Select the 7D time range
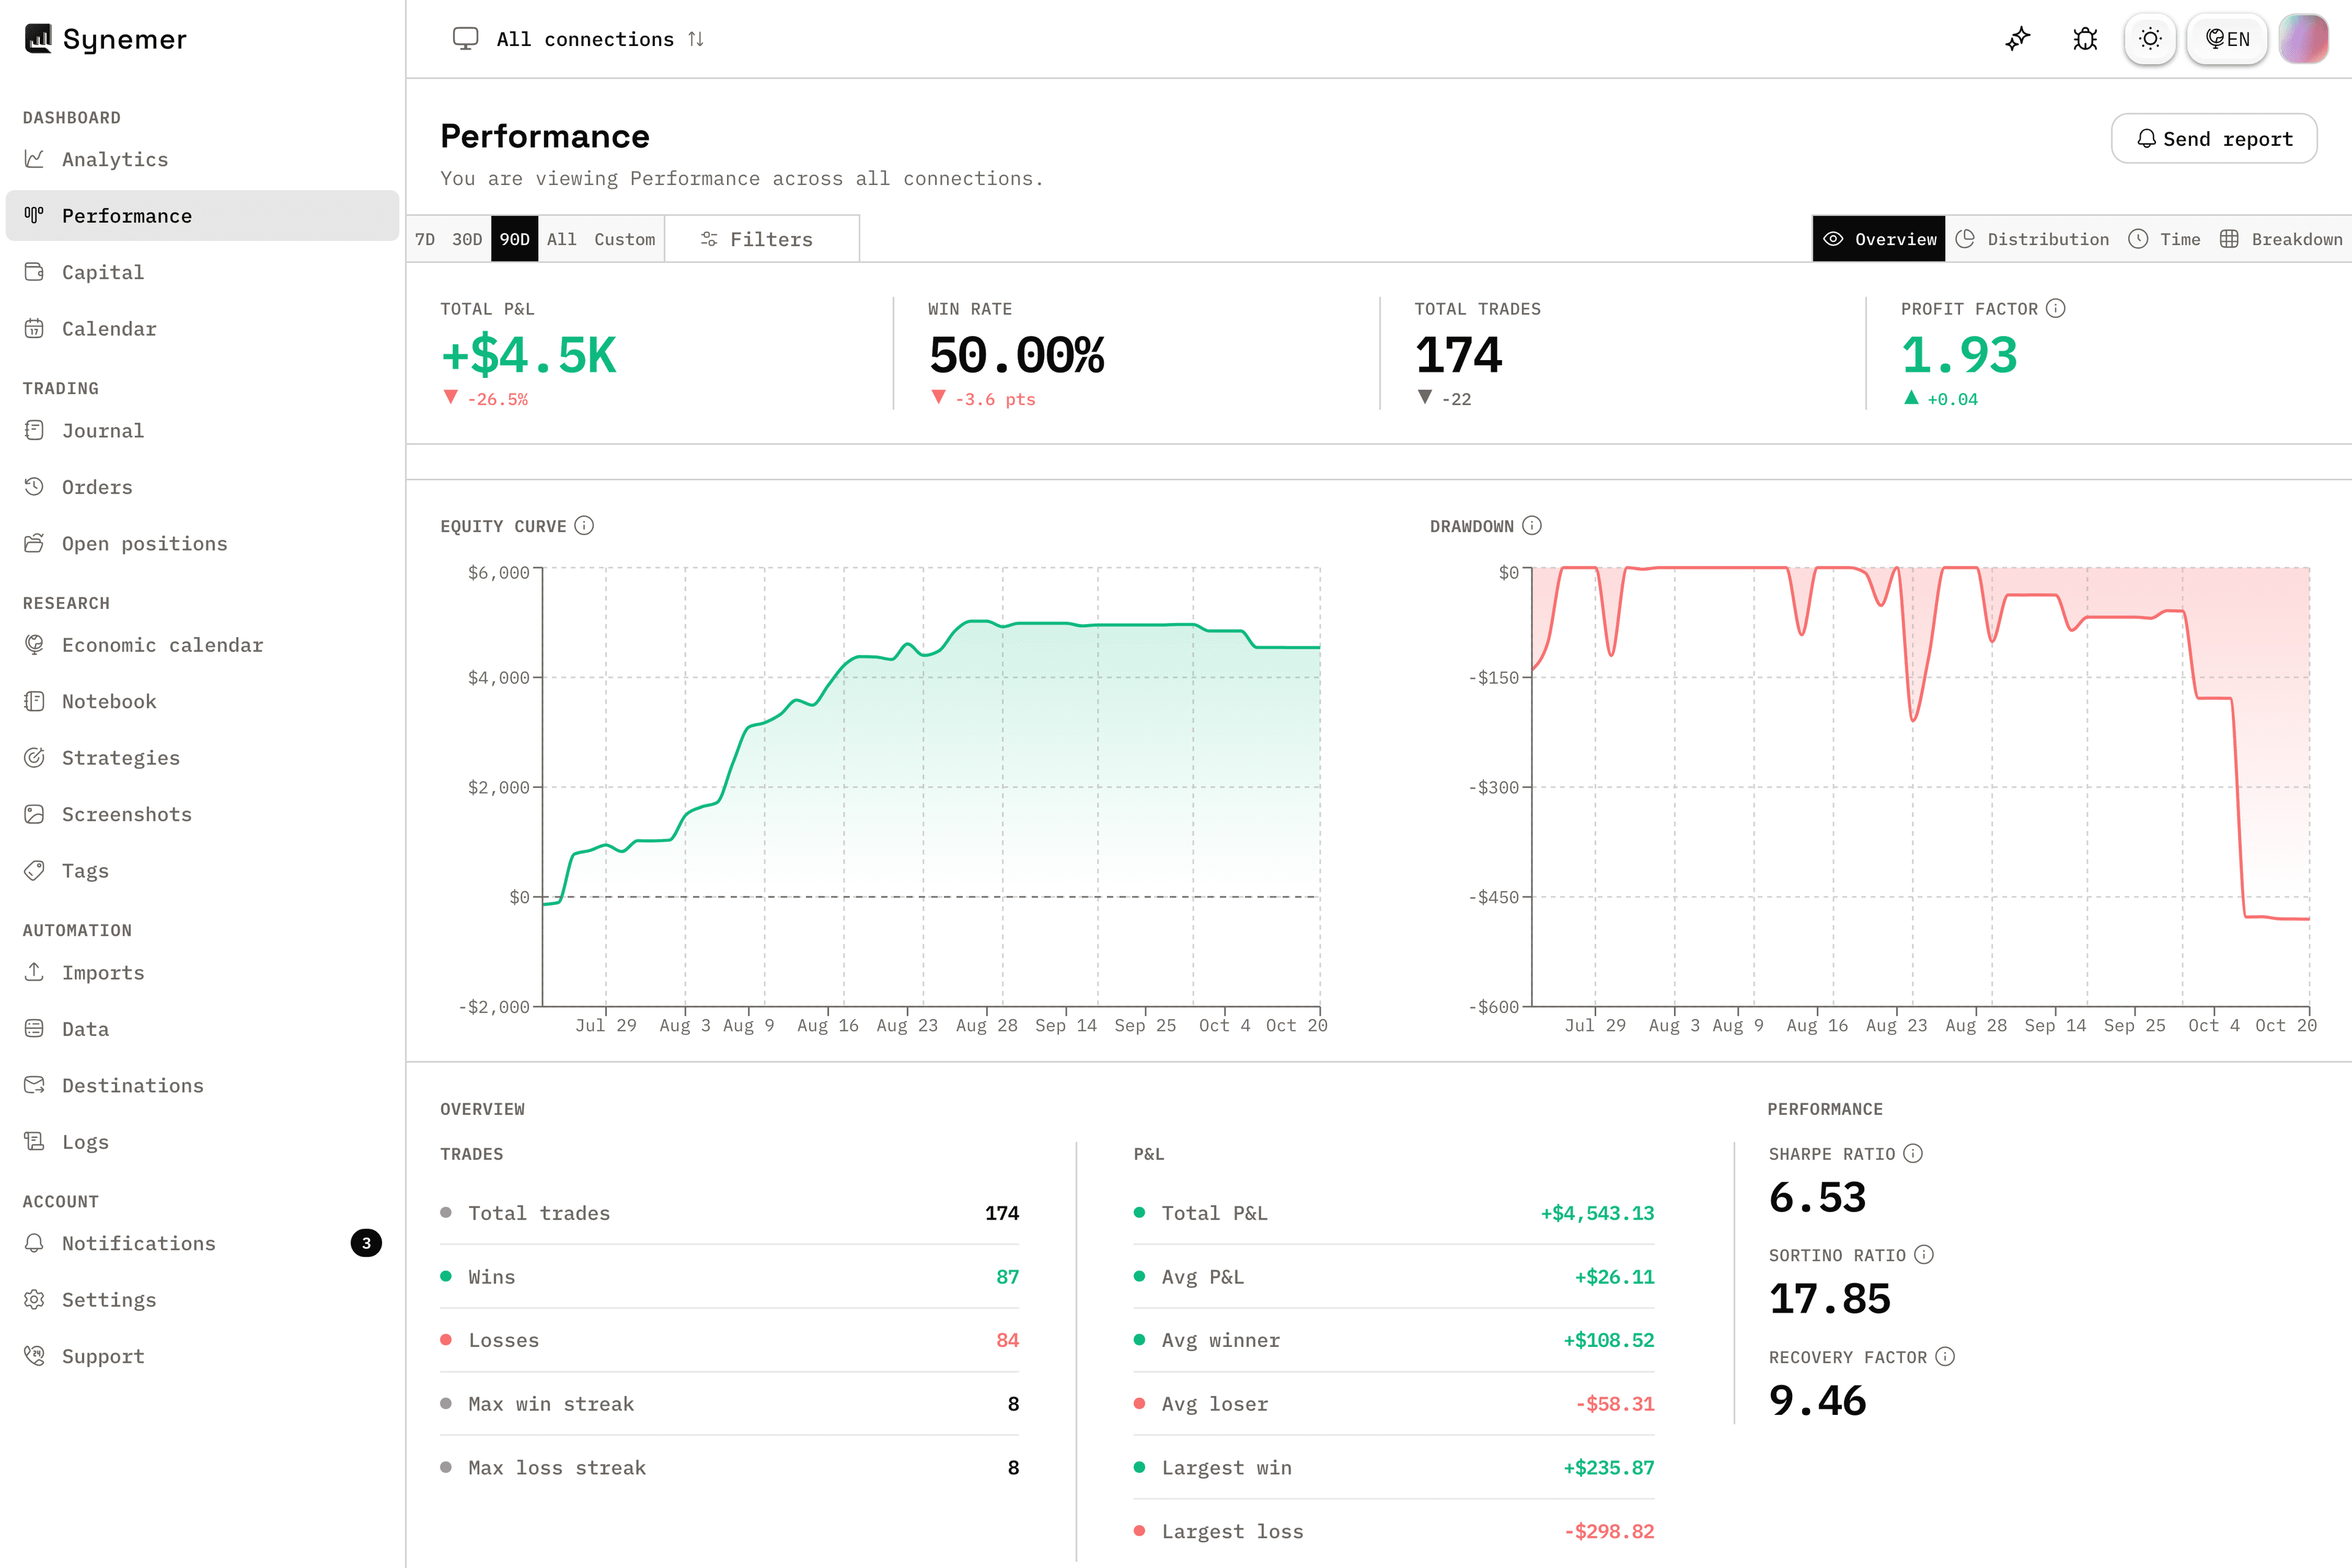The image size is (2352, 1568). click(x=425, y=239)
